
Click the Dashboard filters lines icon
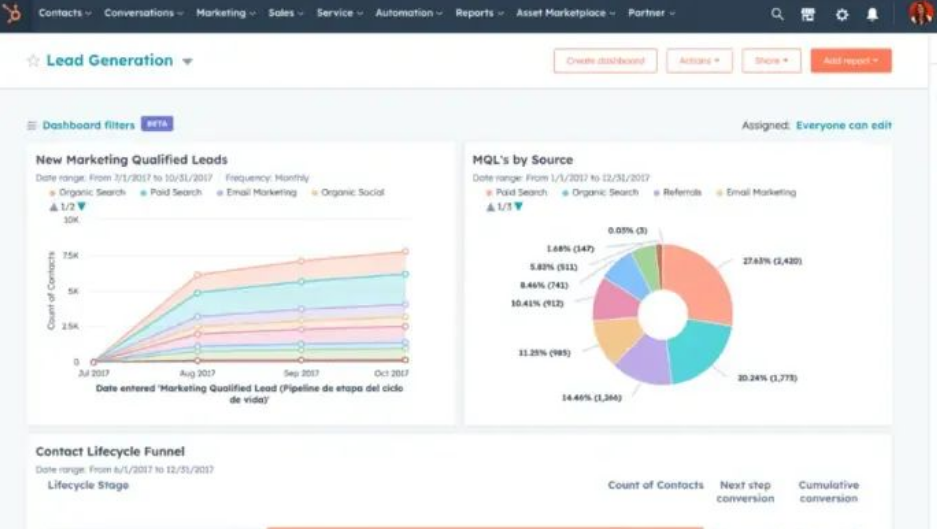[x=32, y=126]
